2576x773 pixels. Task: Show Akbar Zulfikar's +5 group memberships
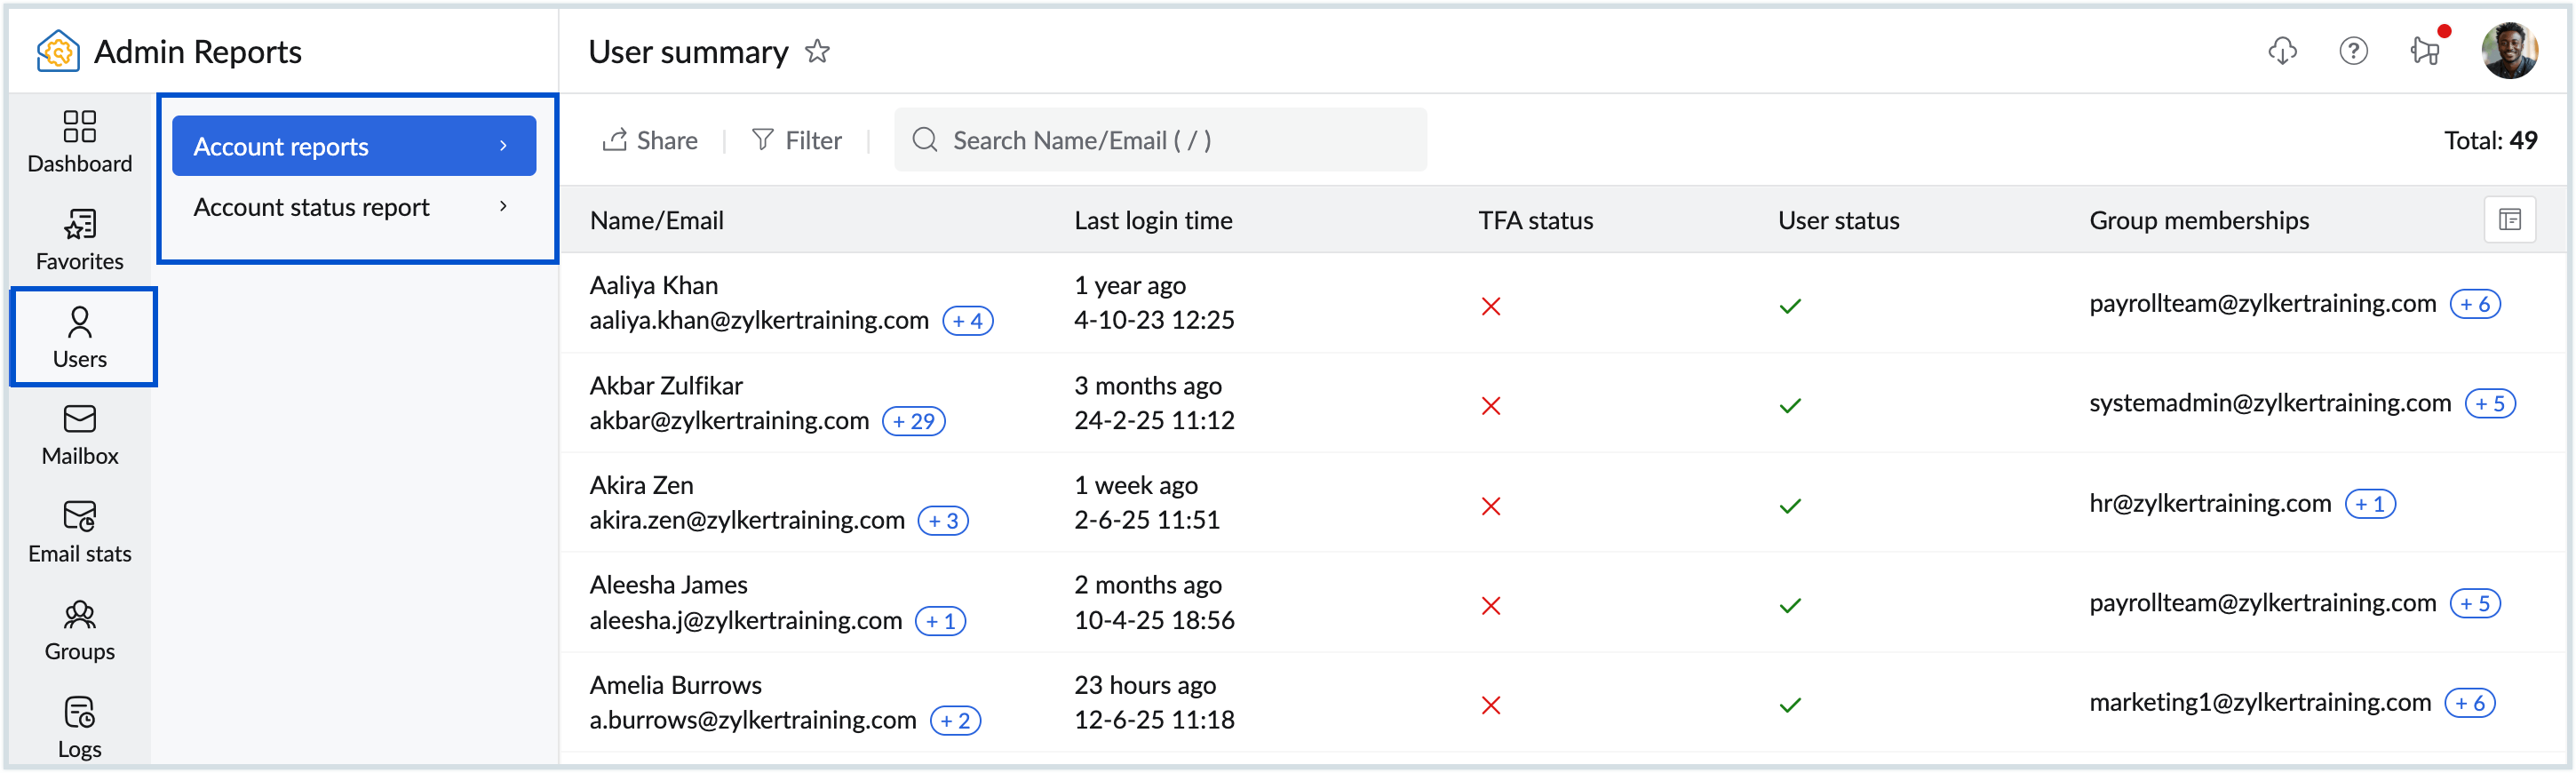(2489, 404)
